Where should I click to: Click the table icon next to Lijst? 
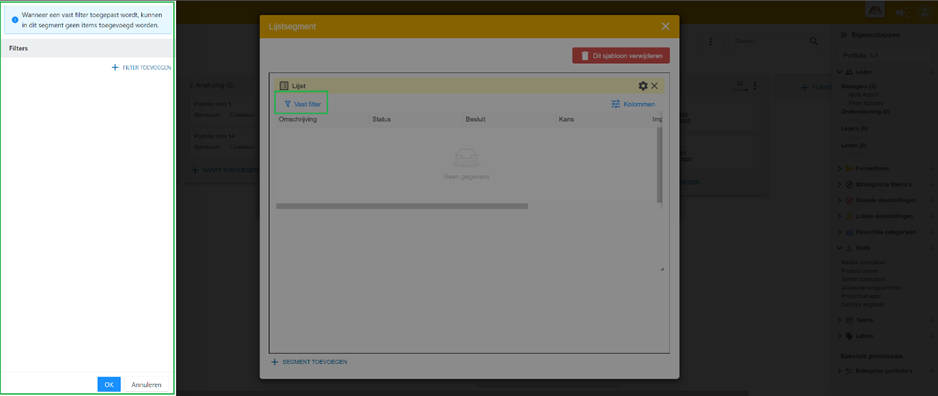click(x=284, y=86)
